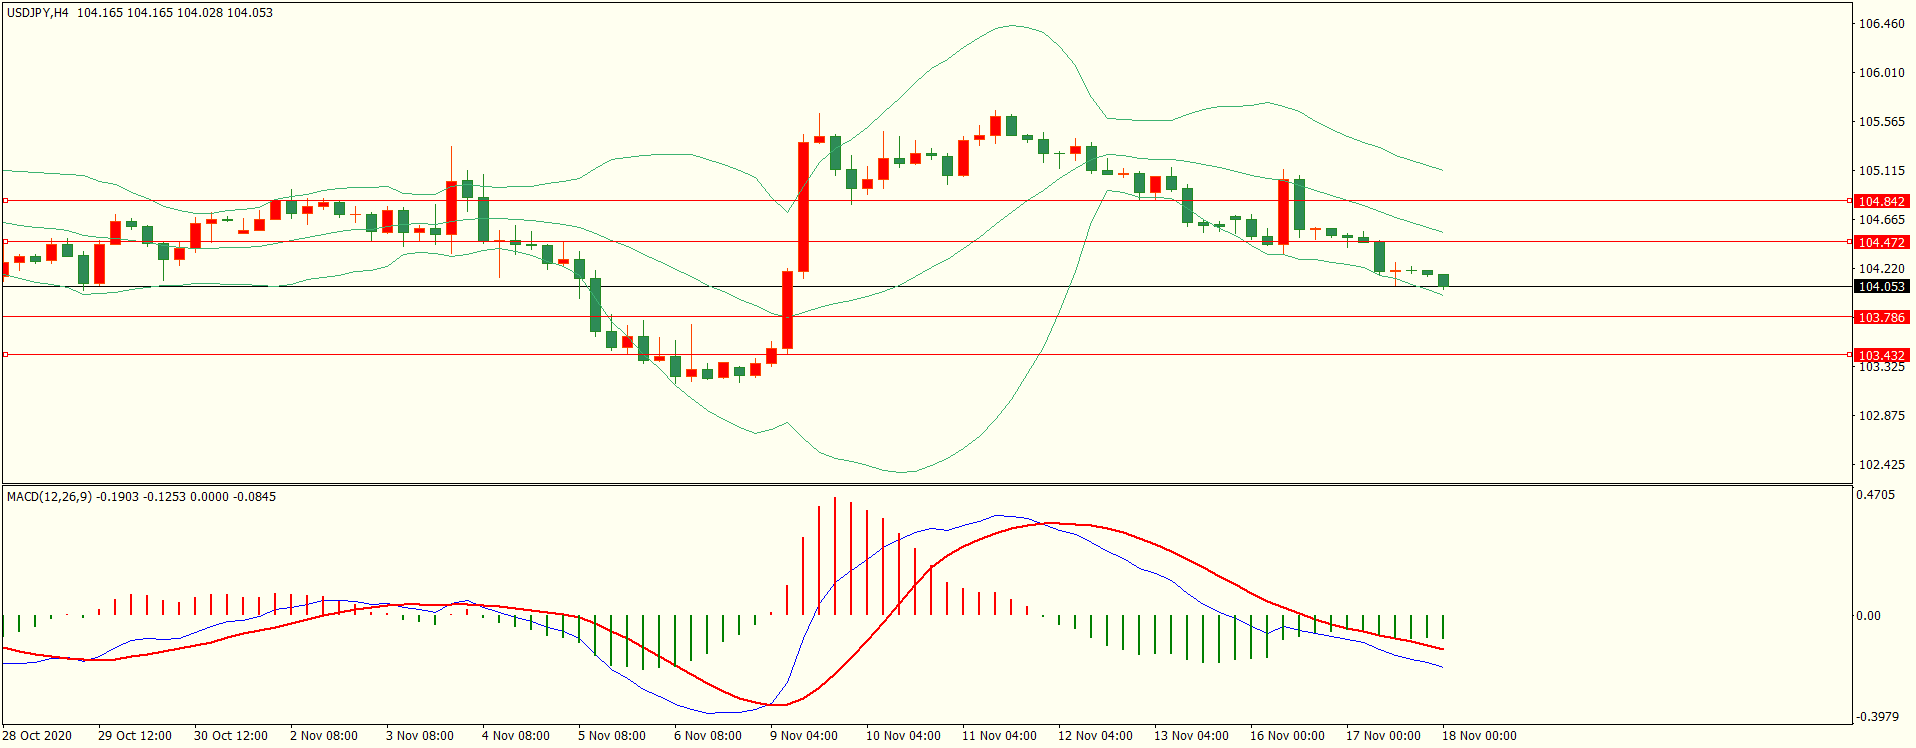Click the MACD scale value -0.3979
Screen dimensions: 1916x748
(1877, 717)
